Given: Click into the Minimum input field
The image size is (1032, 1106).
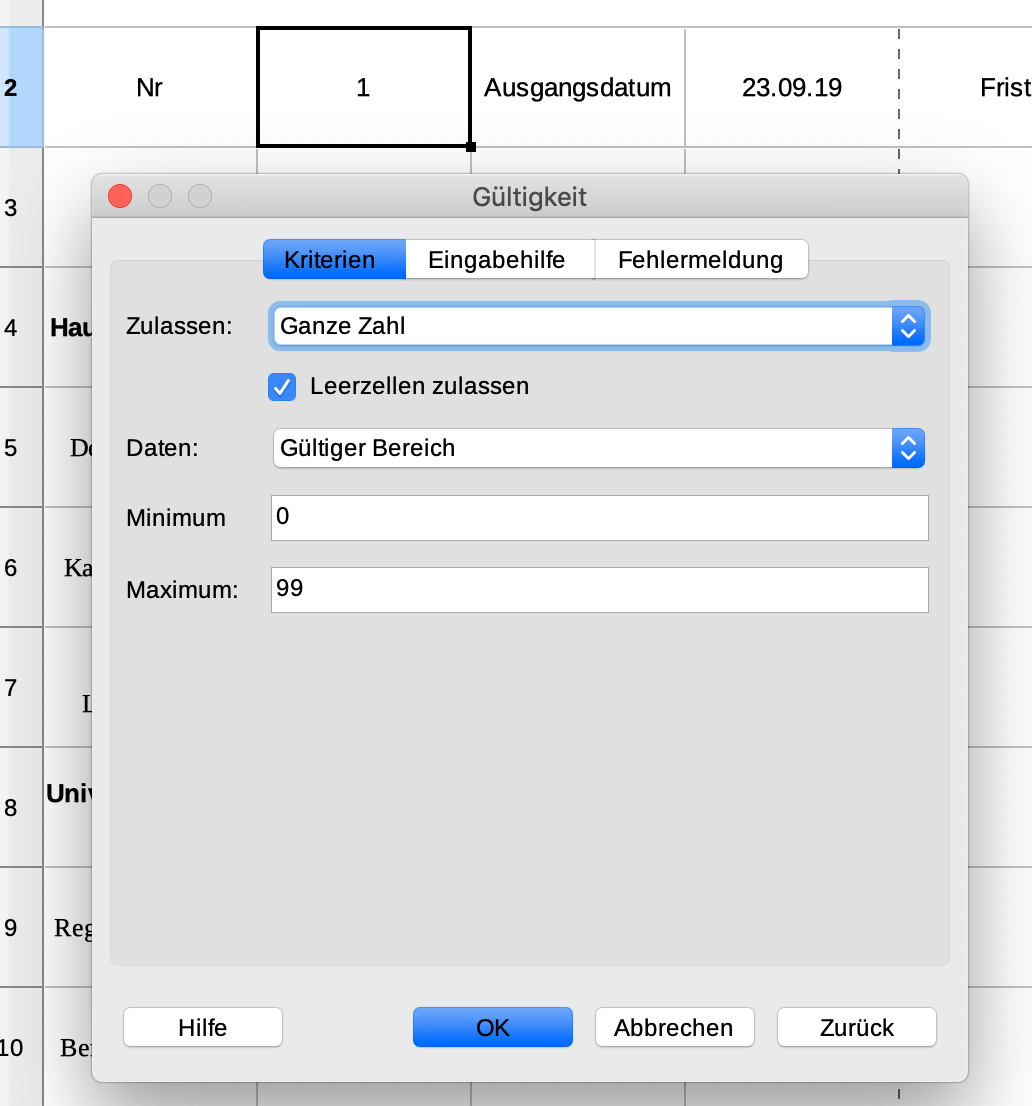Looking at the screenshot, I should click(x=600, y=518).
